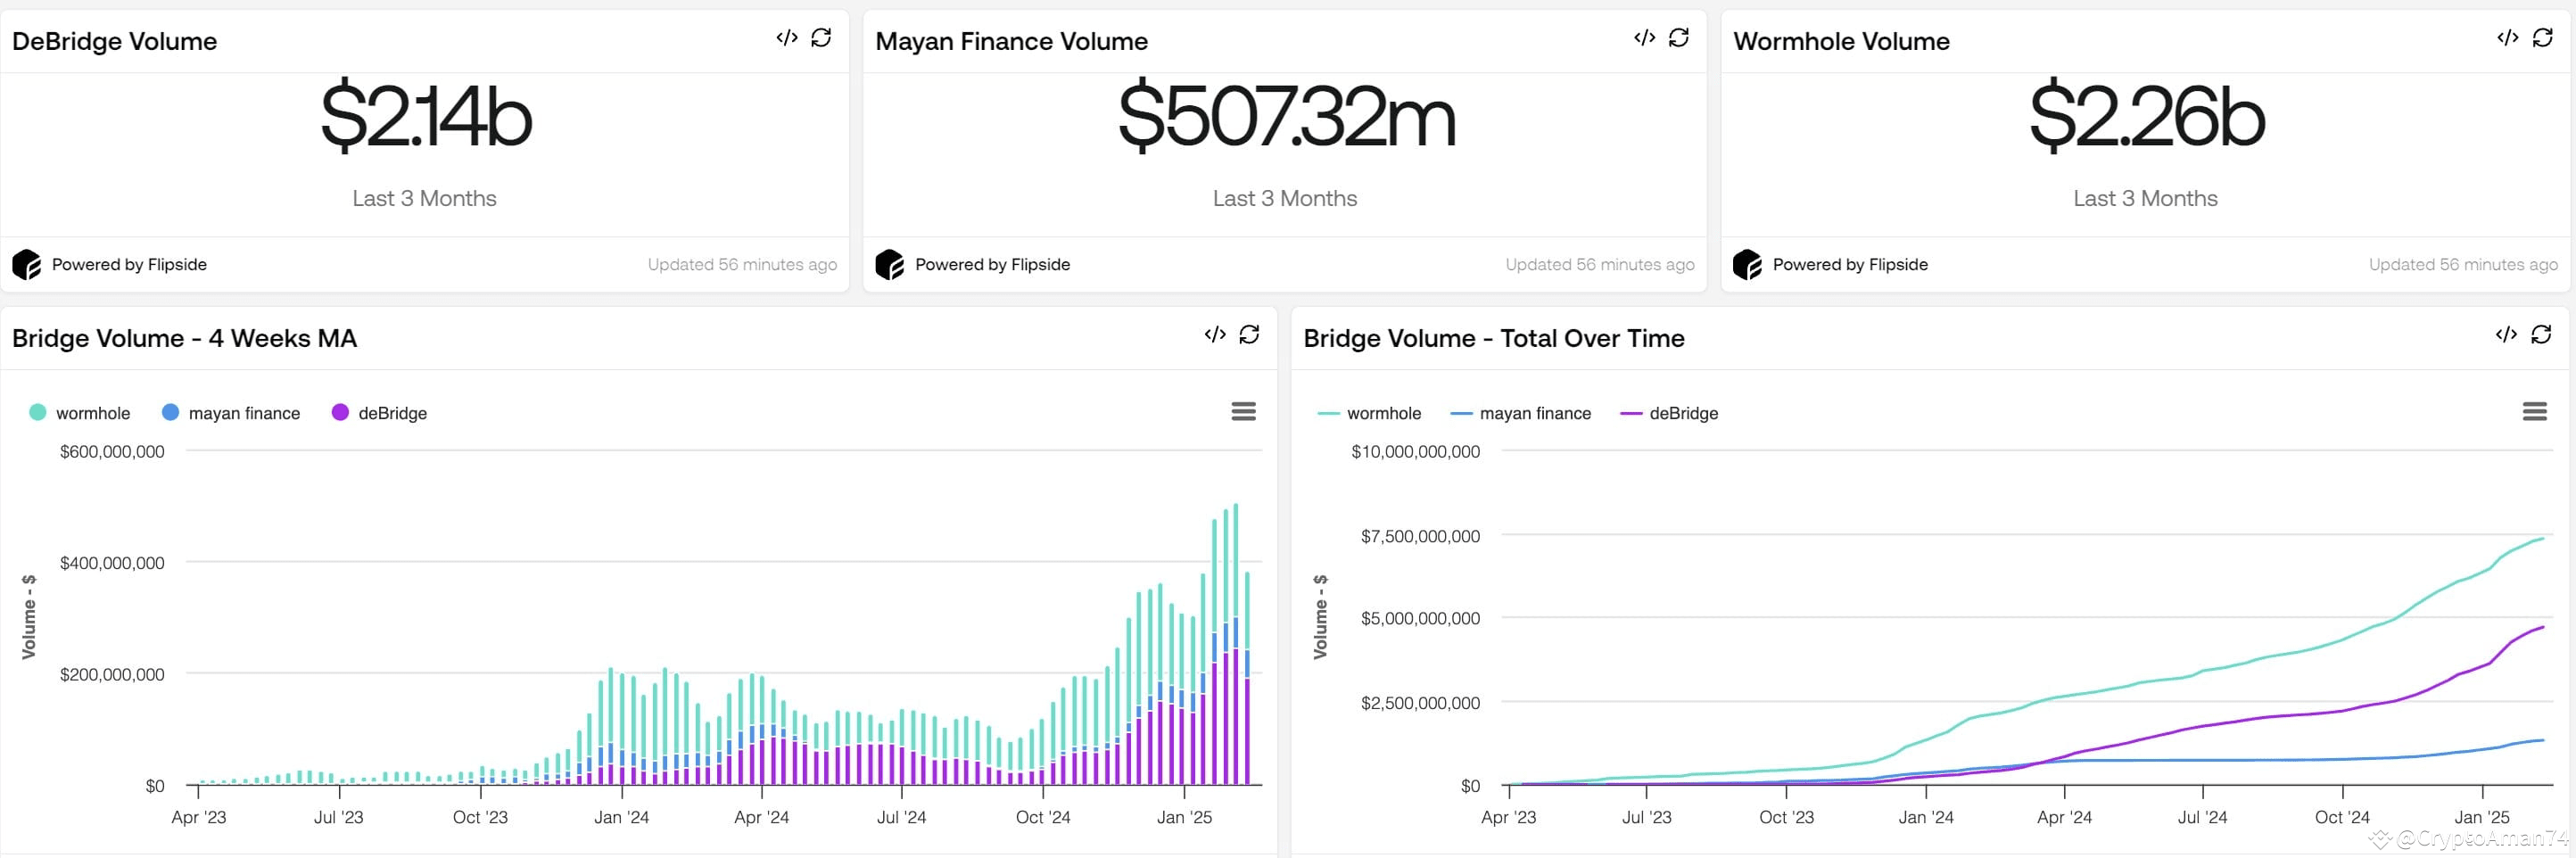Viewport: 2576px width, 858px height.
Task: Refresh the DeBridge Volume card
Action: coord(821,38)
